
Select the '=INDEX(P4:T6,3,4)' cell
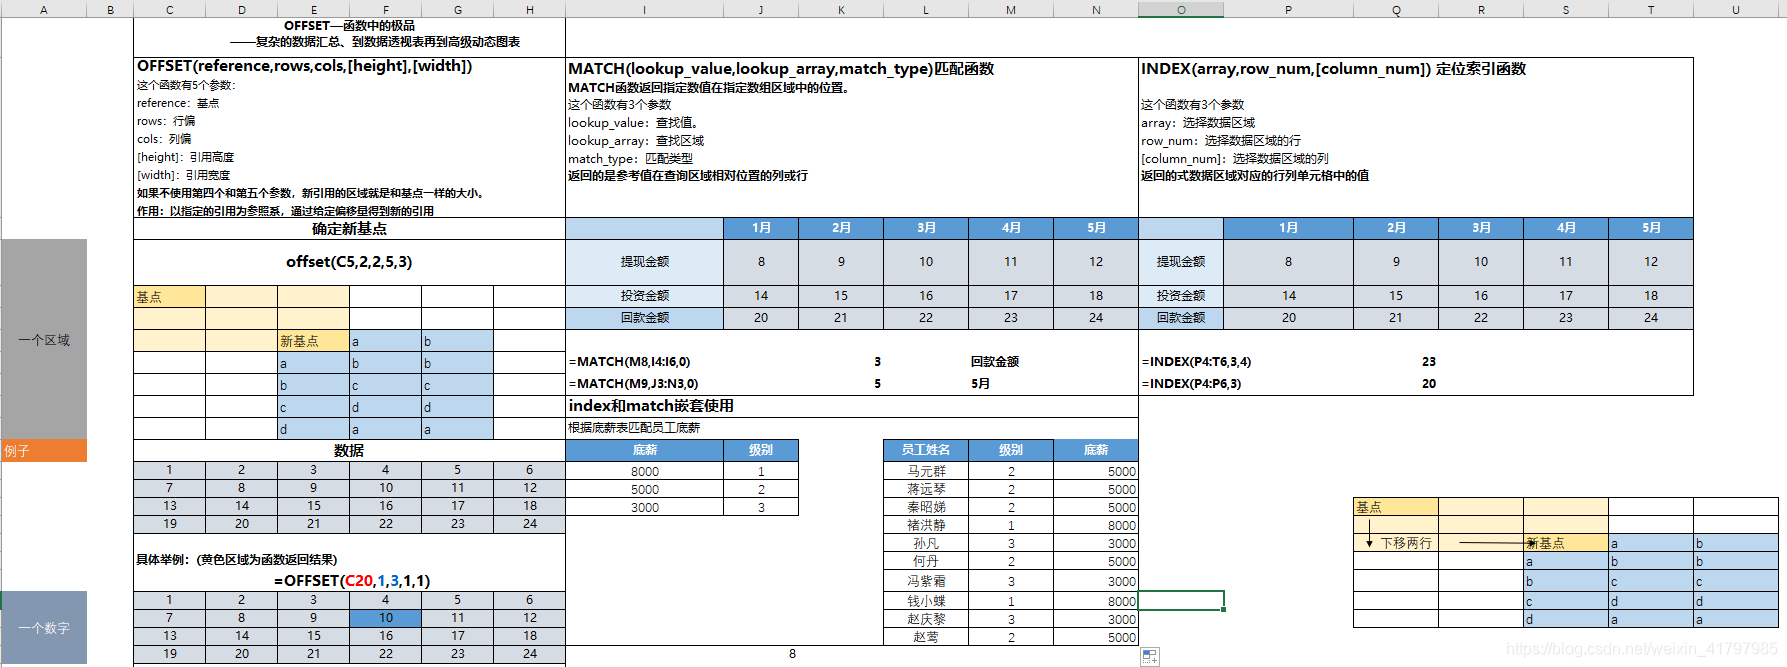coord(1196,362)
